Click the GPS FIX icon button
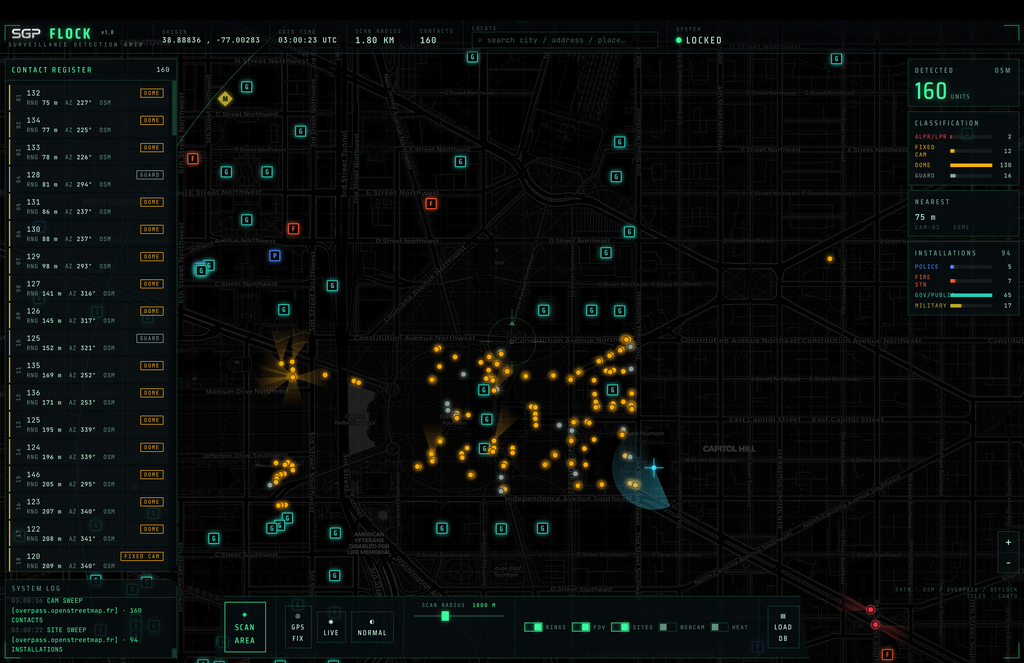The width and height of the screenshot is (1024, 663). 298,627
